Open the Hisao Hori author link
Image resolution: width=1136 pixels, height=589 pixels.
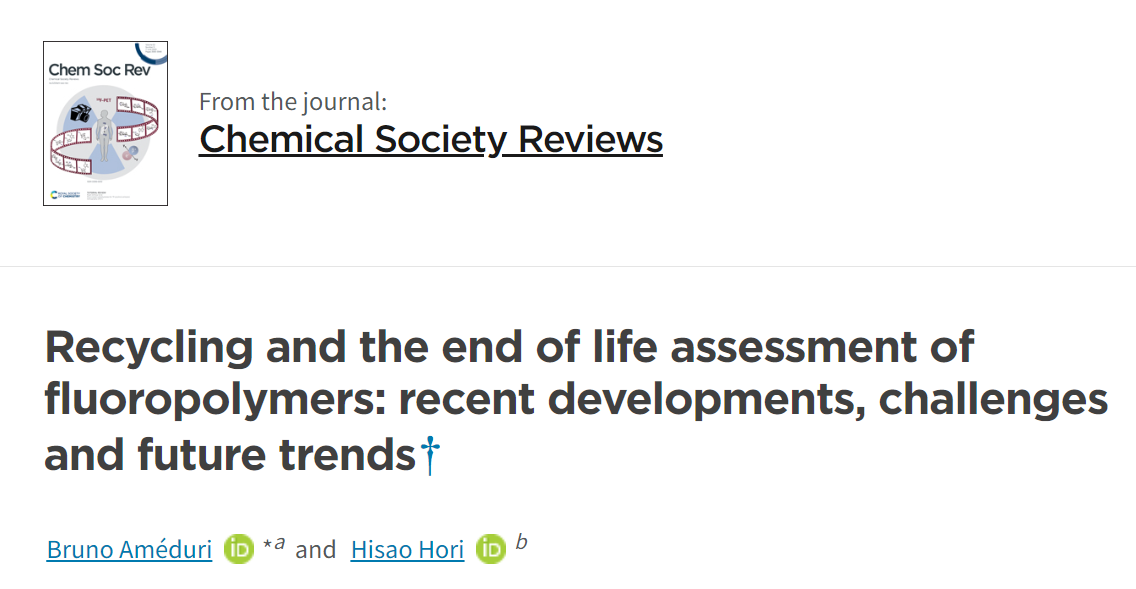(407, 550)
